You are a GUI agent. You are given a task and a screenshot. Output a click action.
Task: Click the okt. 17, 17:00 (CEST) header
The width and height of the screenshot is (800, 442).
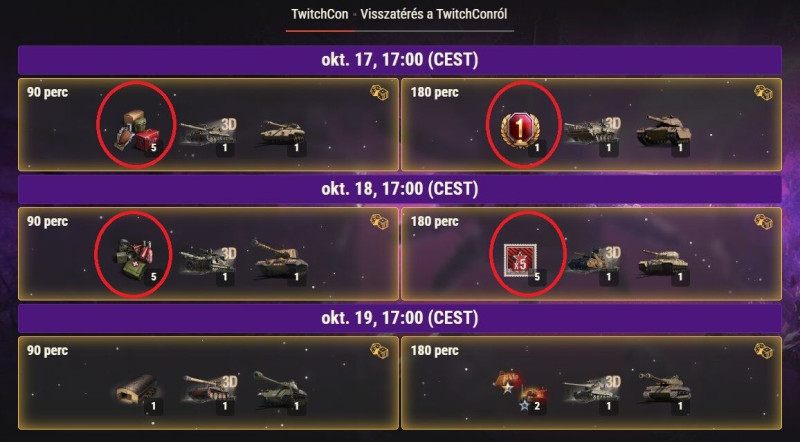pyautogui.click(x=399, y=60)
